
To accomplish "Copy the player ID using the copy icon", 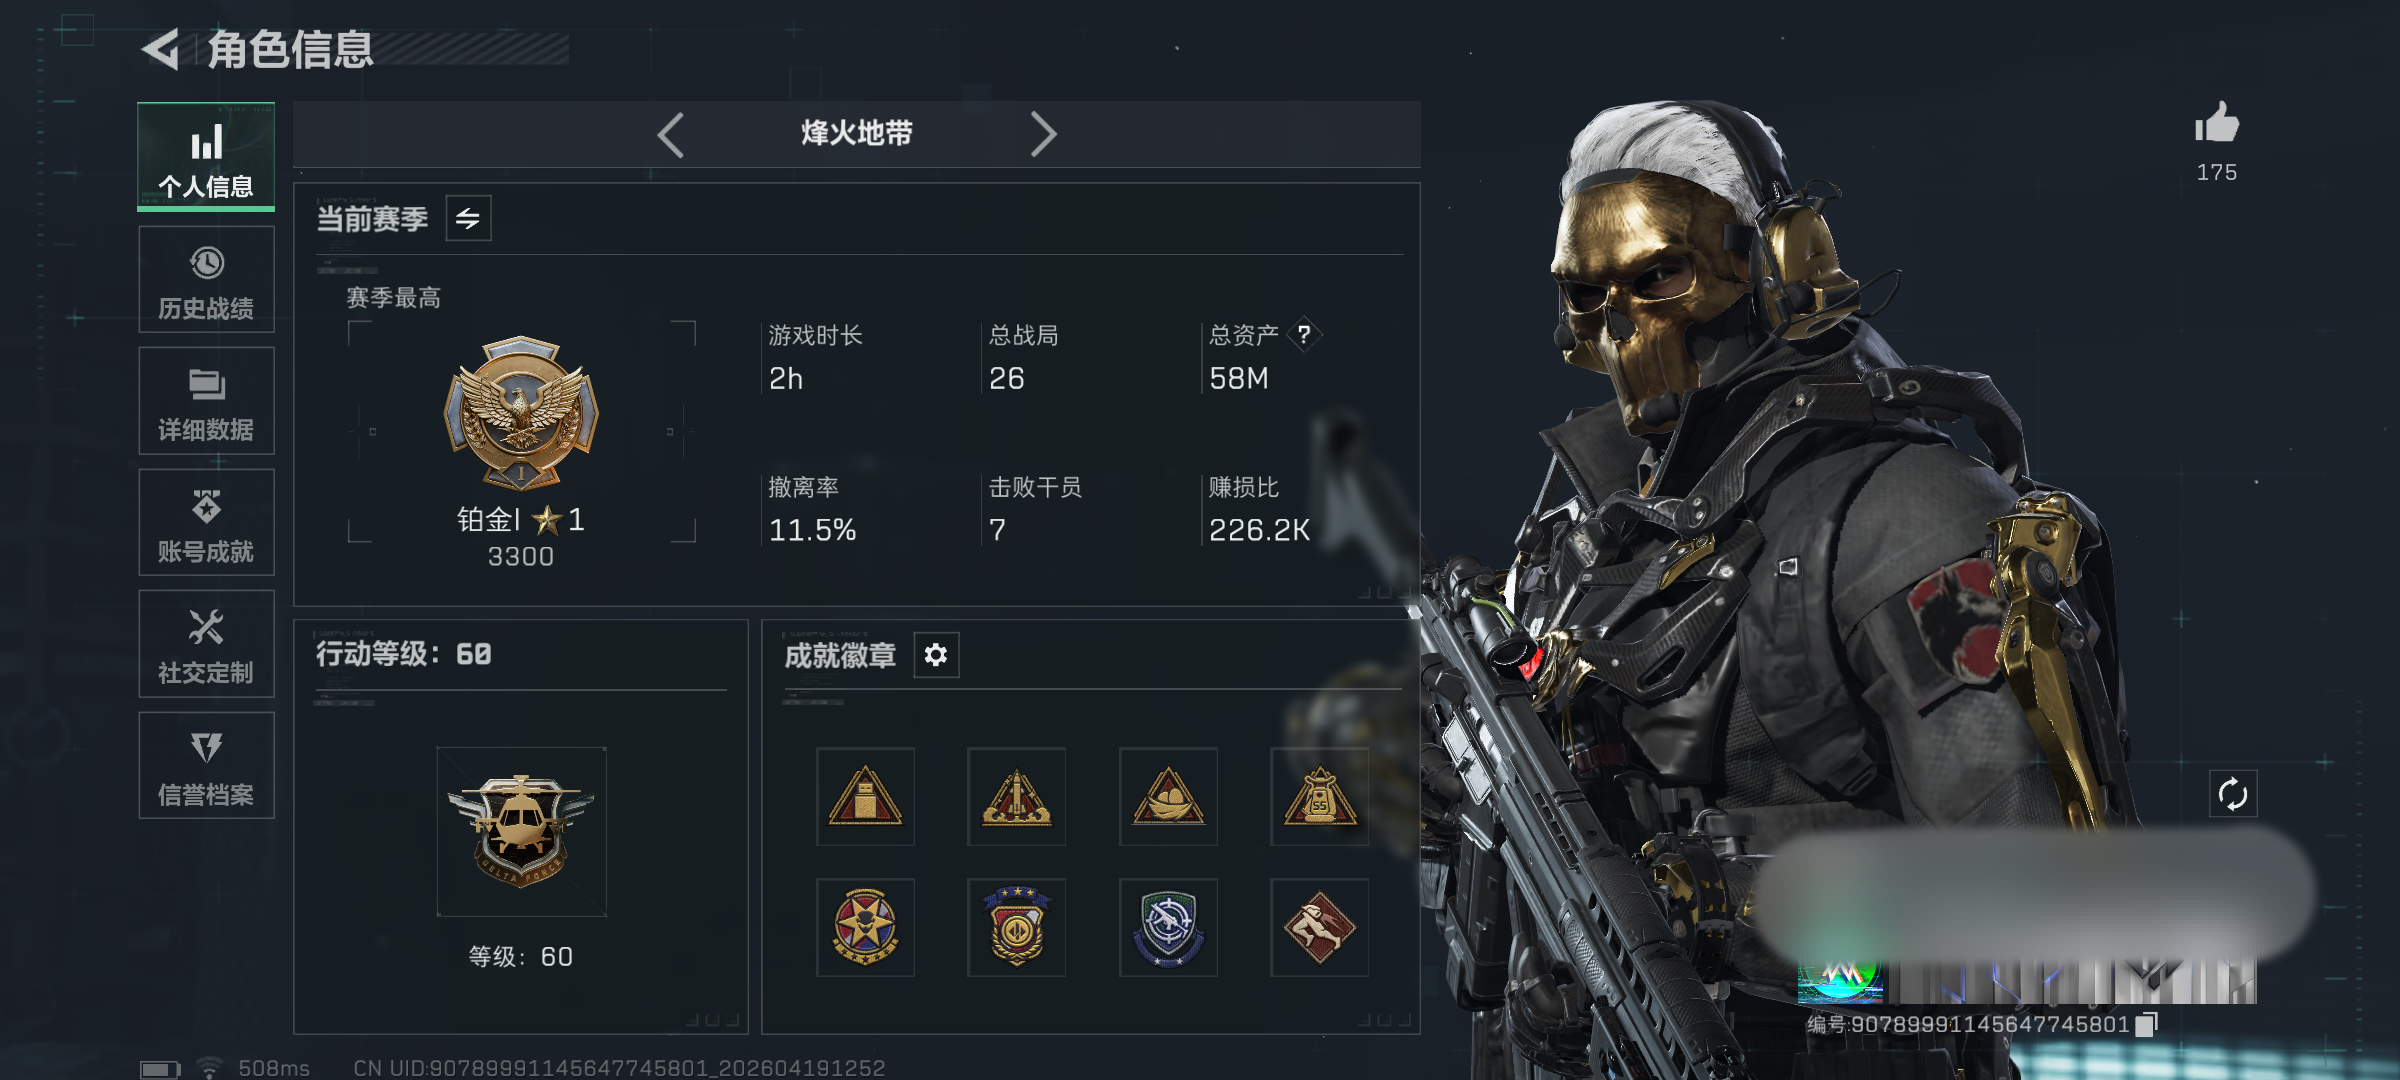I will point(2146,1024).
